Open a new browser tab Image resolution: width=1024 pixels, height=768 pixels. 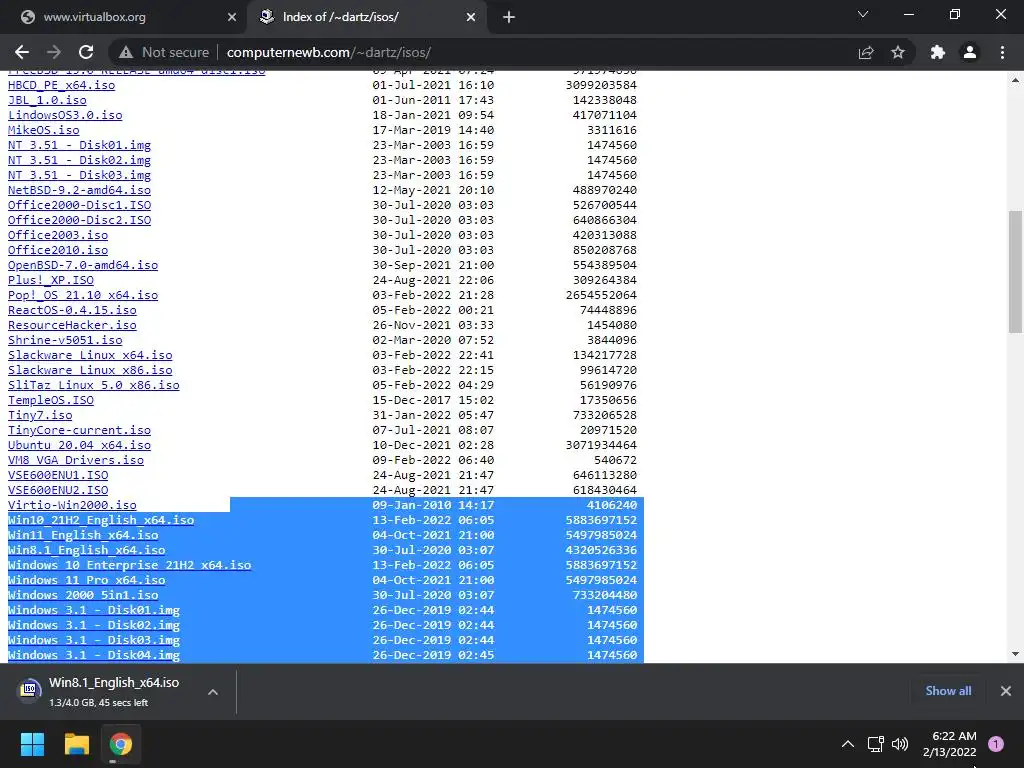coord(509,17)
